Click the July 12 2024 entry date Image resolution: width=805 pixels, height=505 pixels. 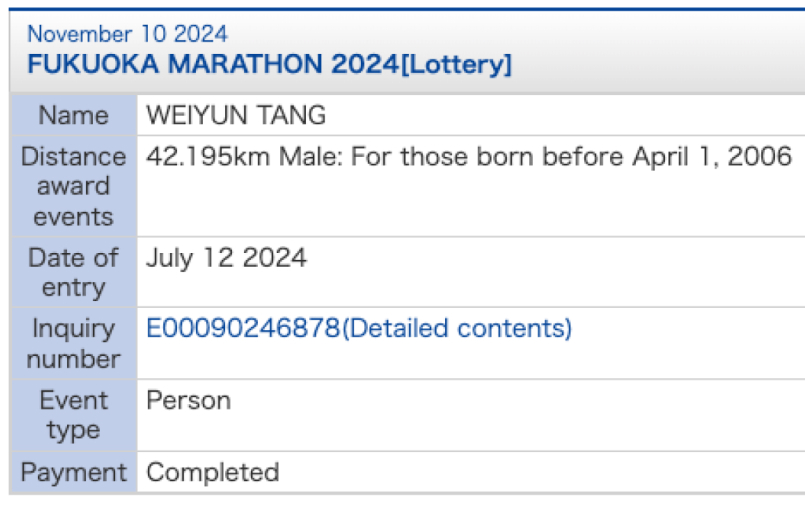click(x=226, y=258)
